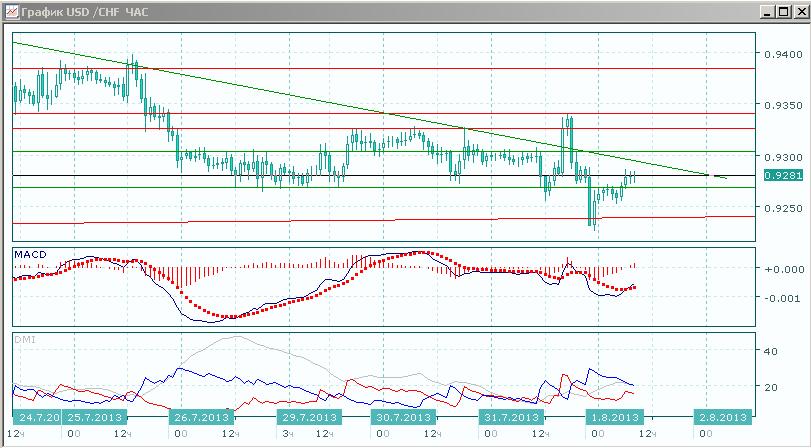The height and width of the screenshot is (448, 811).
Task: Minimize the USD/CHF chart window
Action: (x=769, y=11)
